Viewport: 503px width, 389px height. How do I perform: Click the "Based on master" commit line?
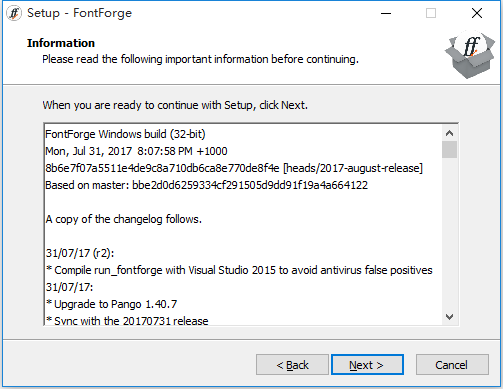(207, 185)
